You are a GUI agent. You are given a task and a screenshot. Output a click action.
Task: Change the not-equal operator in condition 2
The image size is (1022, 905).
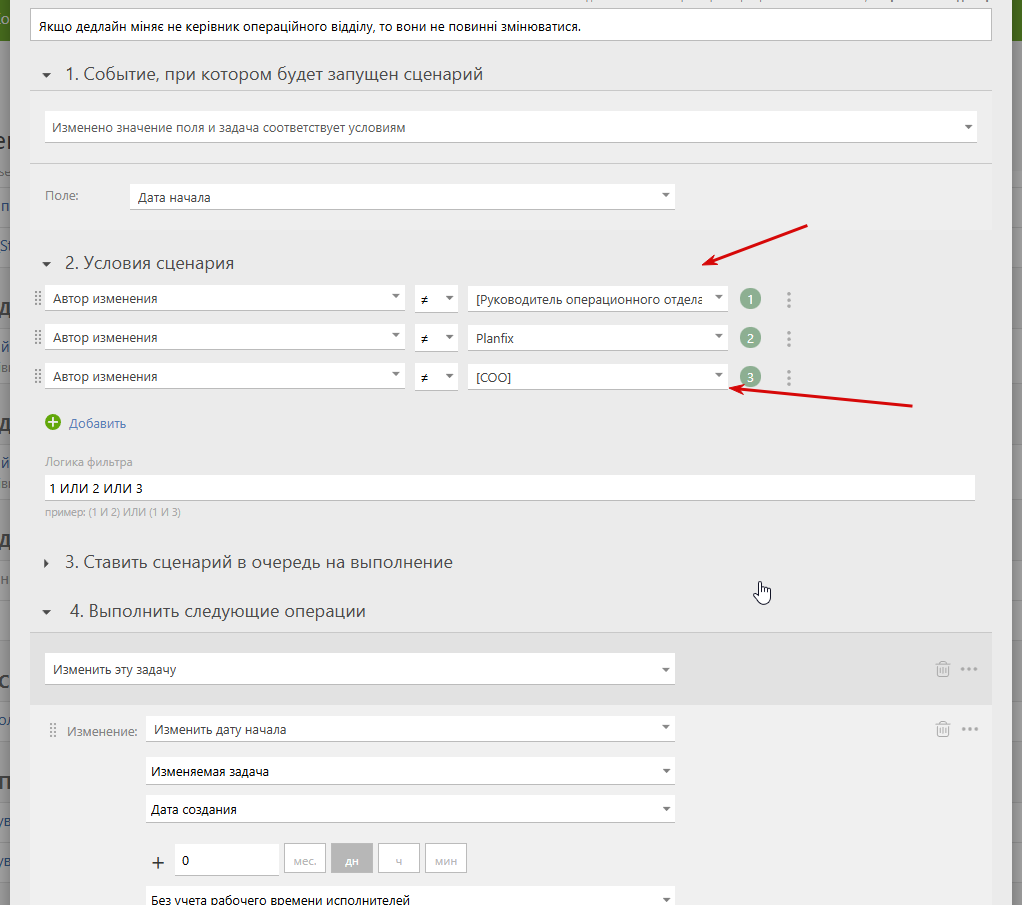click(x=436, y=338)
